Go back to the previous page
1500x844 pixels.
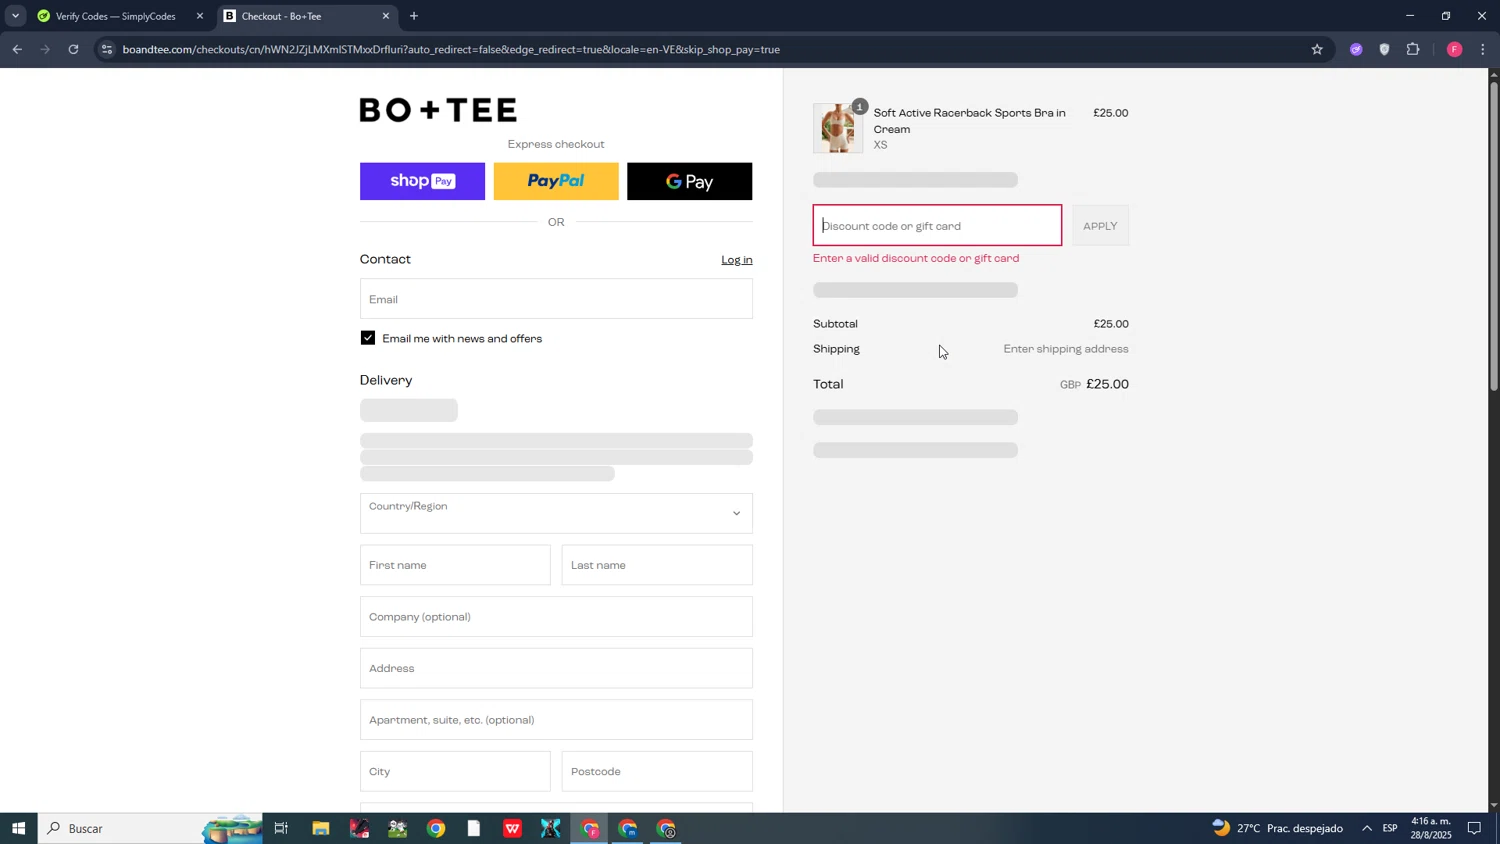17,49
